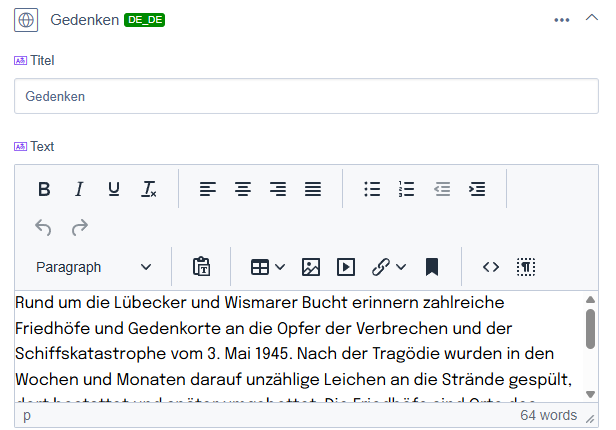The width and height of the screenshot is (616, 430).
Task: Center align the text
Action: pyautogui.click(x=242, y=189)
